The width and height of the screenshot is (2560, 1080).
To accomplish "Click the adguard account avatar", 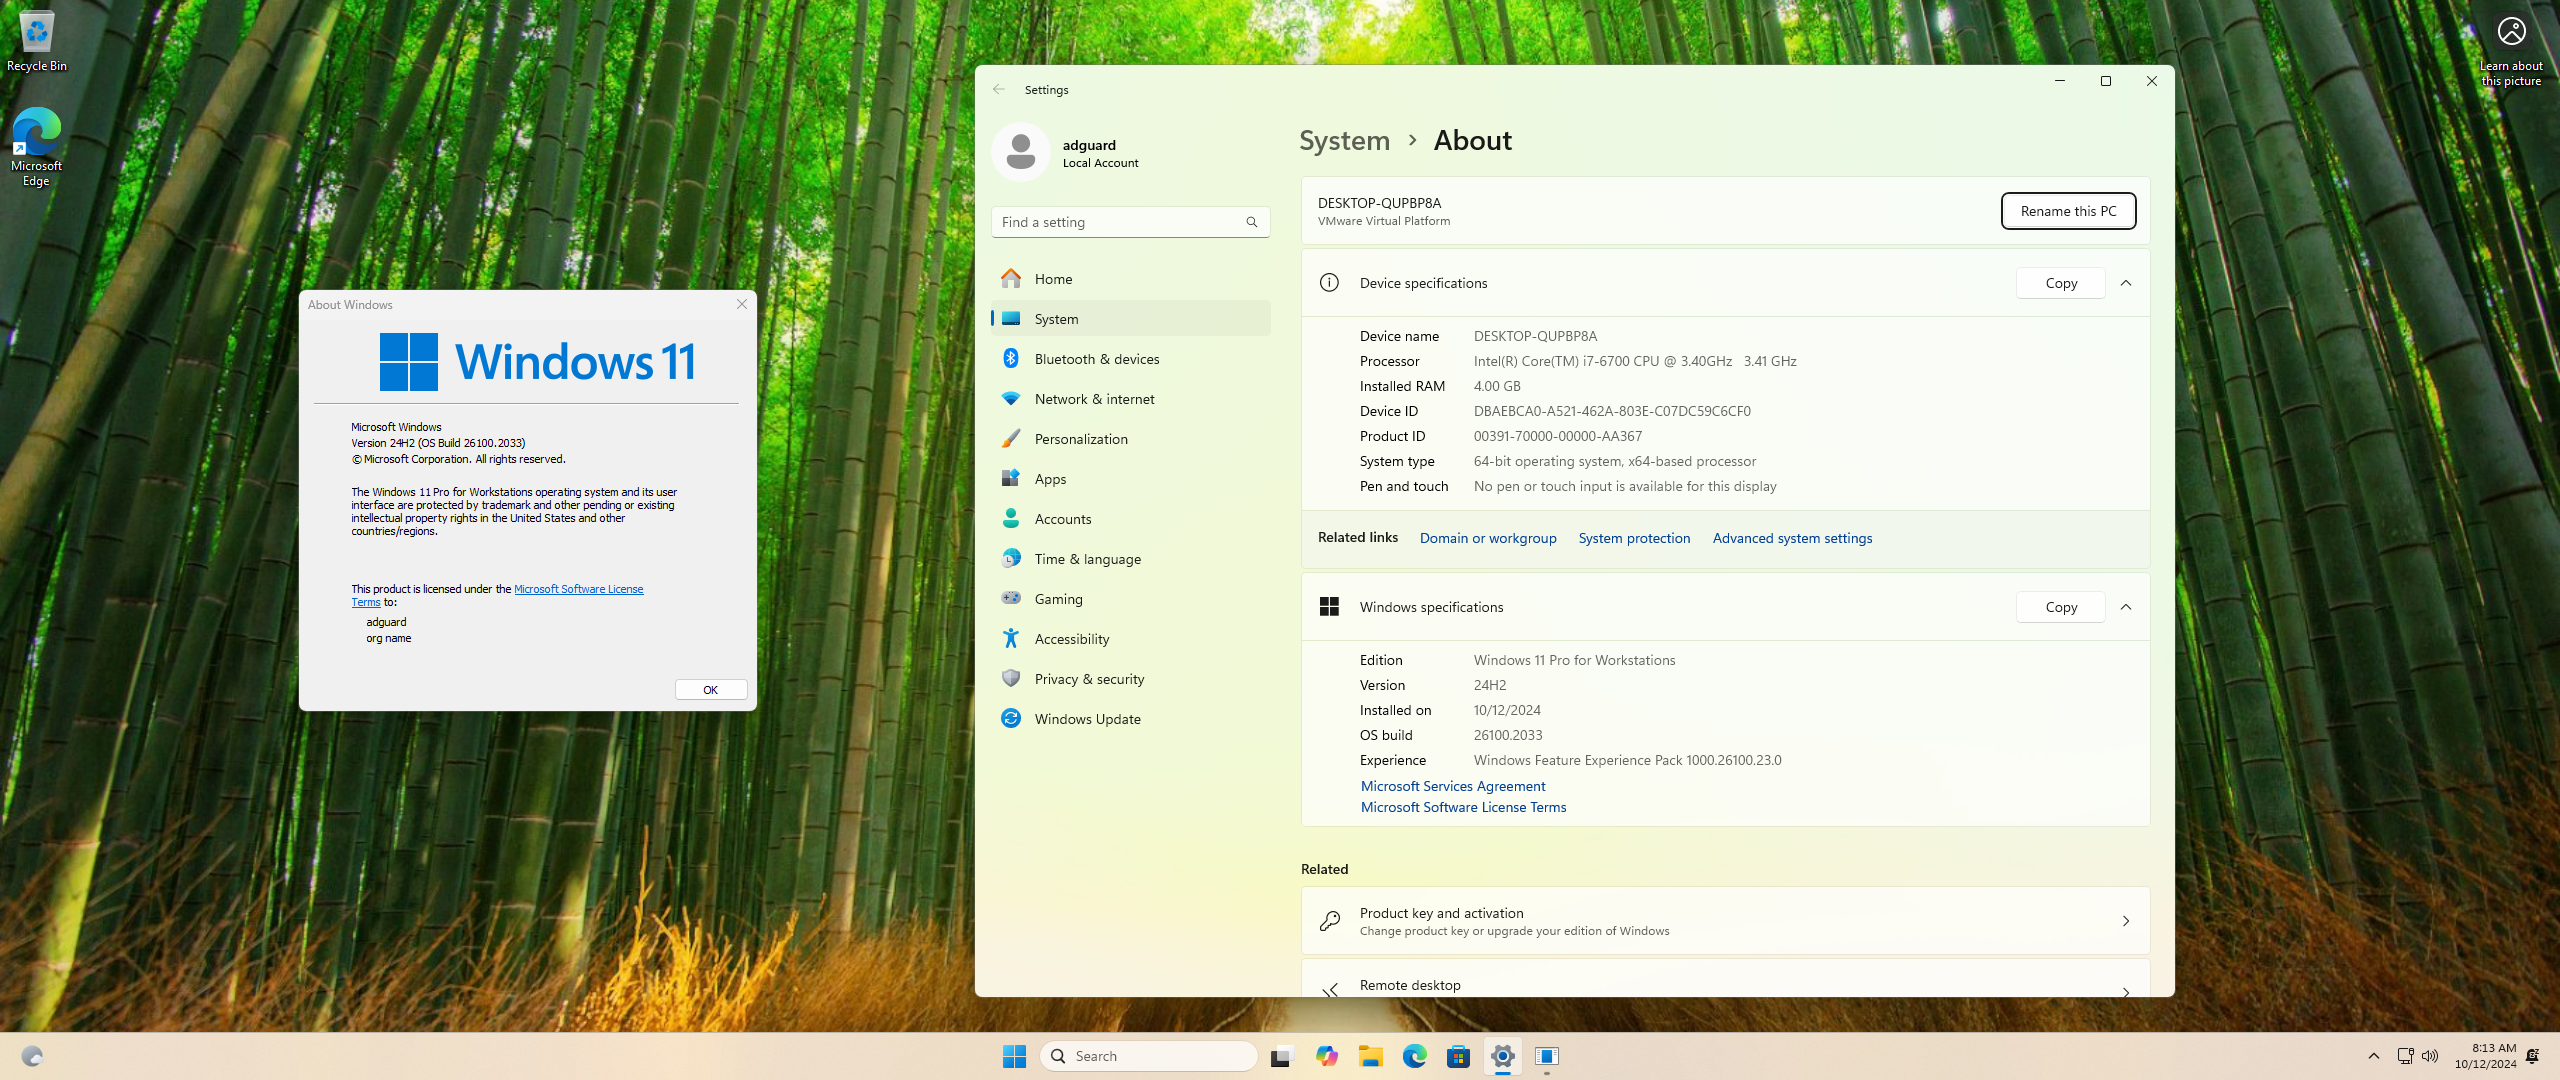I will pyautogui.click(x=1020, y=152).
